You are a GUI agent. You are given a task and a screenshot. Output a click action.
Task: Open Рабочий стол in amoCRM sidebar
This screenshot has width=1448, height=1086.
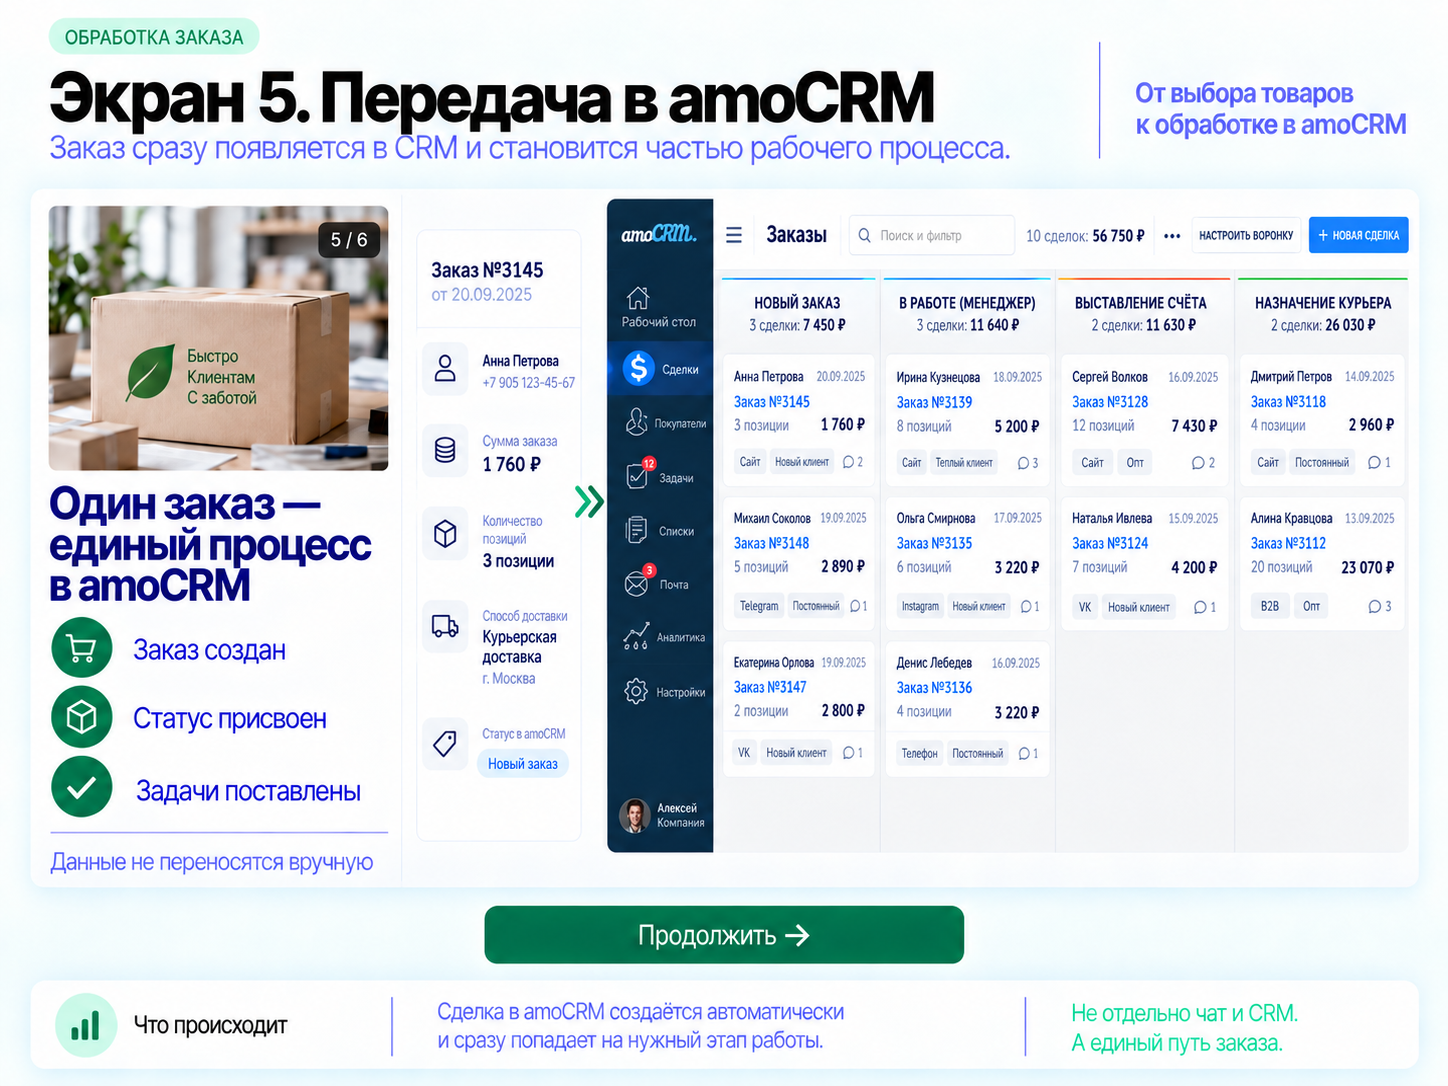(658, 307)
